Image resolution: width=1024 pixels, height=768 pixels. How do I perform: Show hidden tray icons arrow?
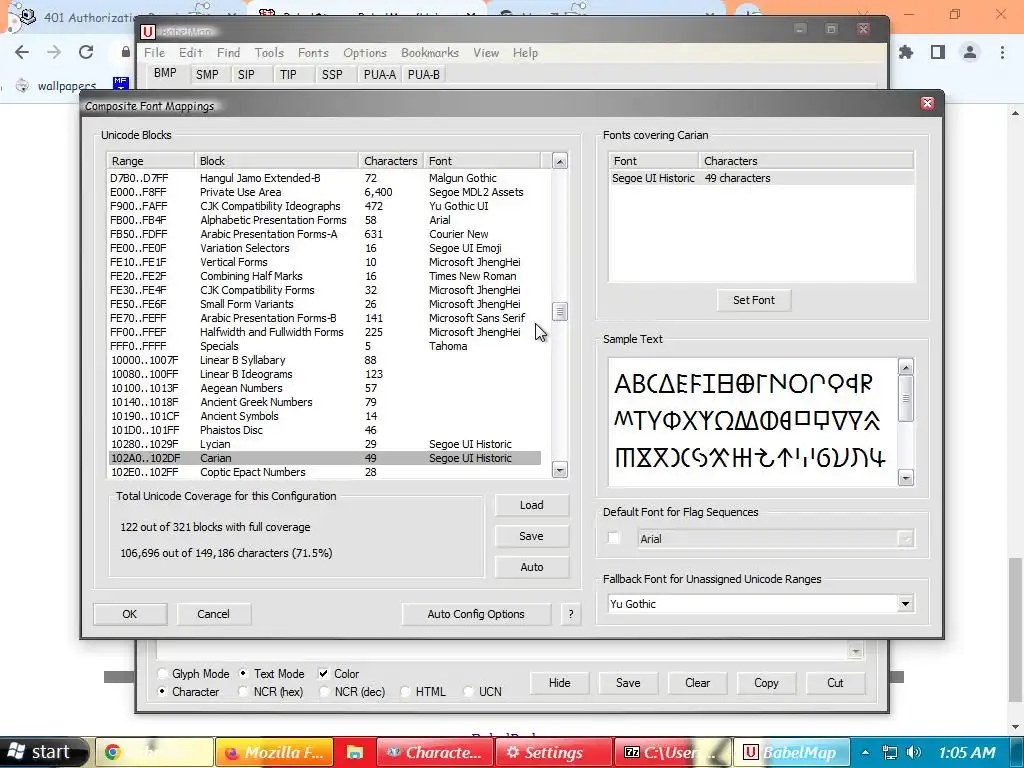click(865, 752)
